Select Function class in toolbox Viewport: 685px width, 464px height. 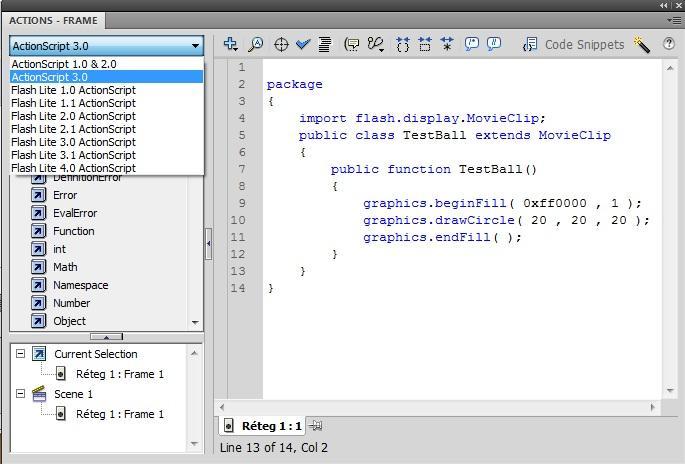point(73,231)
